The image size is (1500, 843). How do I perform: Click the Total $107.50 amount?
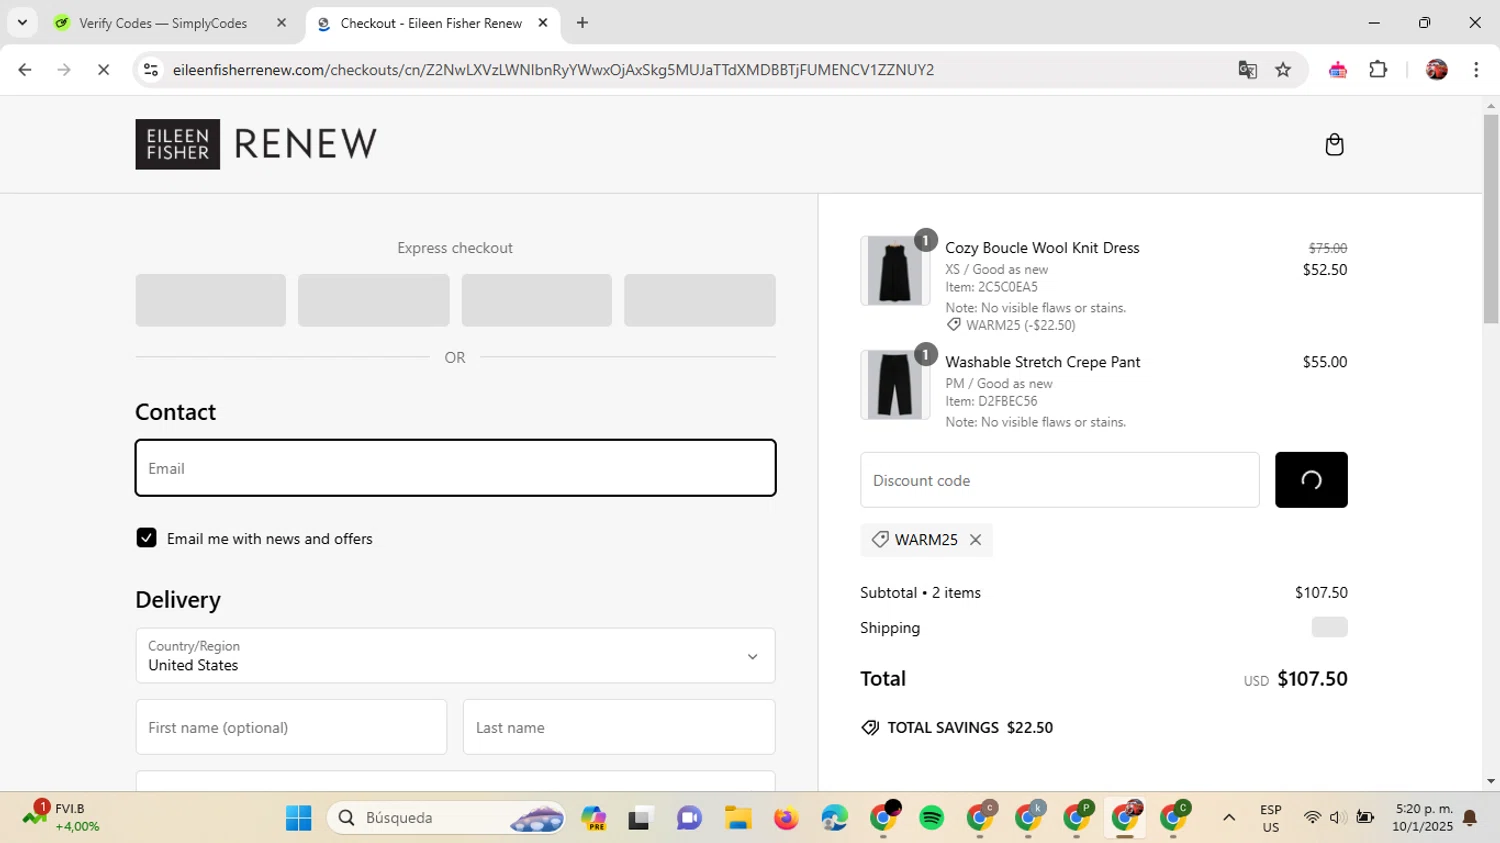(x=1312, y=679)
